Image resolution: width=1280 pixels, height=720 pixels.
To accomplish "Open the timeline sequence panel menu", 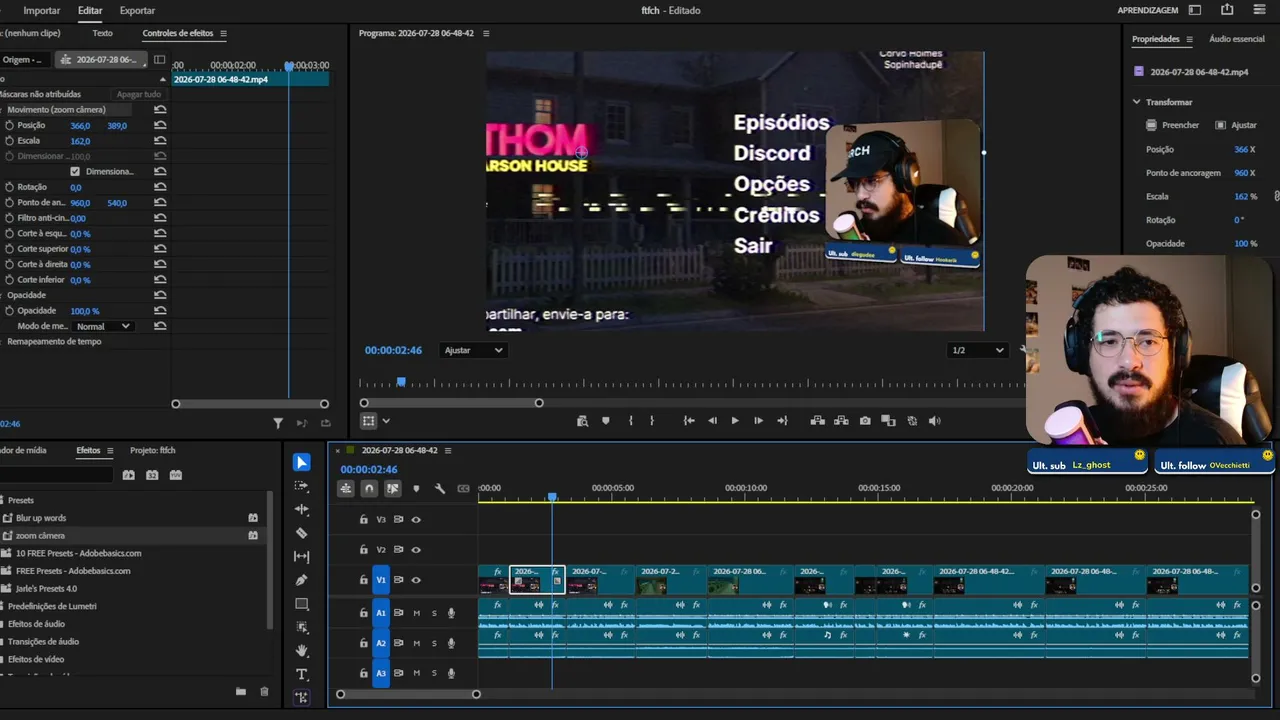I will [x=448, y=450].
